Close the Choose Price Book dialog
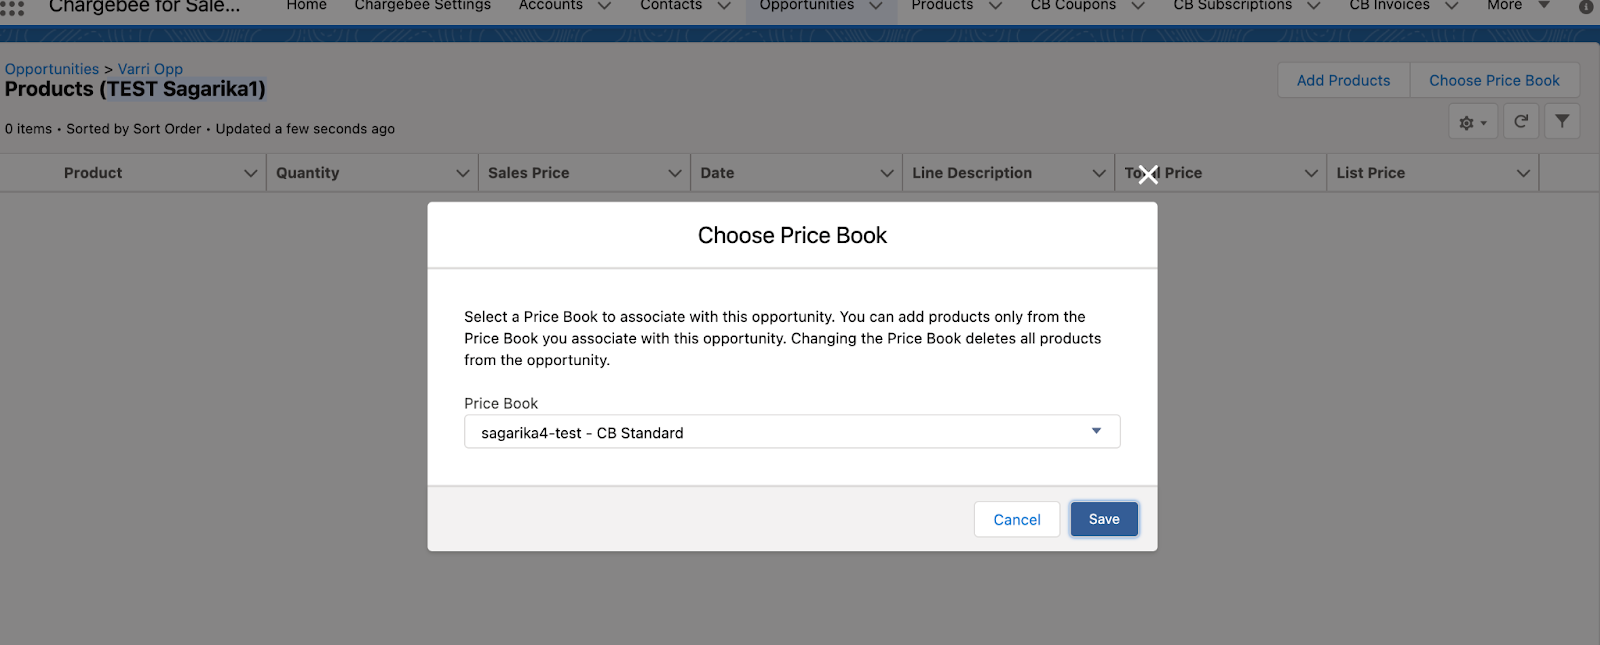This screenshot has width=1600, height=645. 1147,175
